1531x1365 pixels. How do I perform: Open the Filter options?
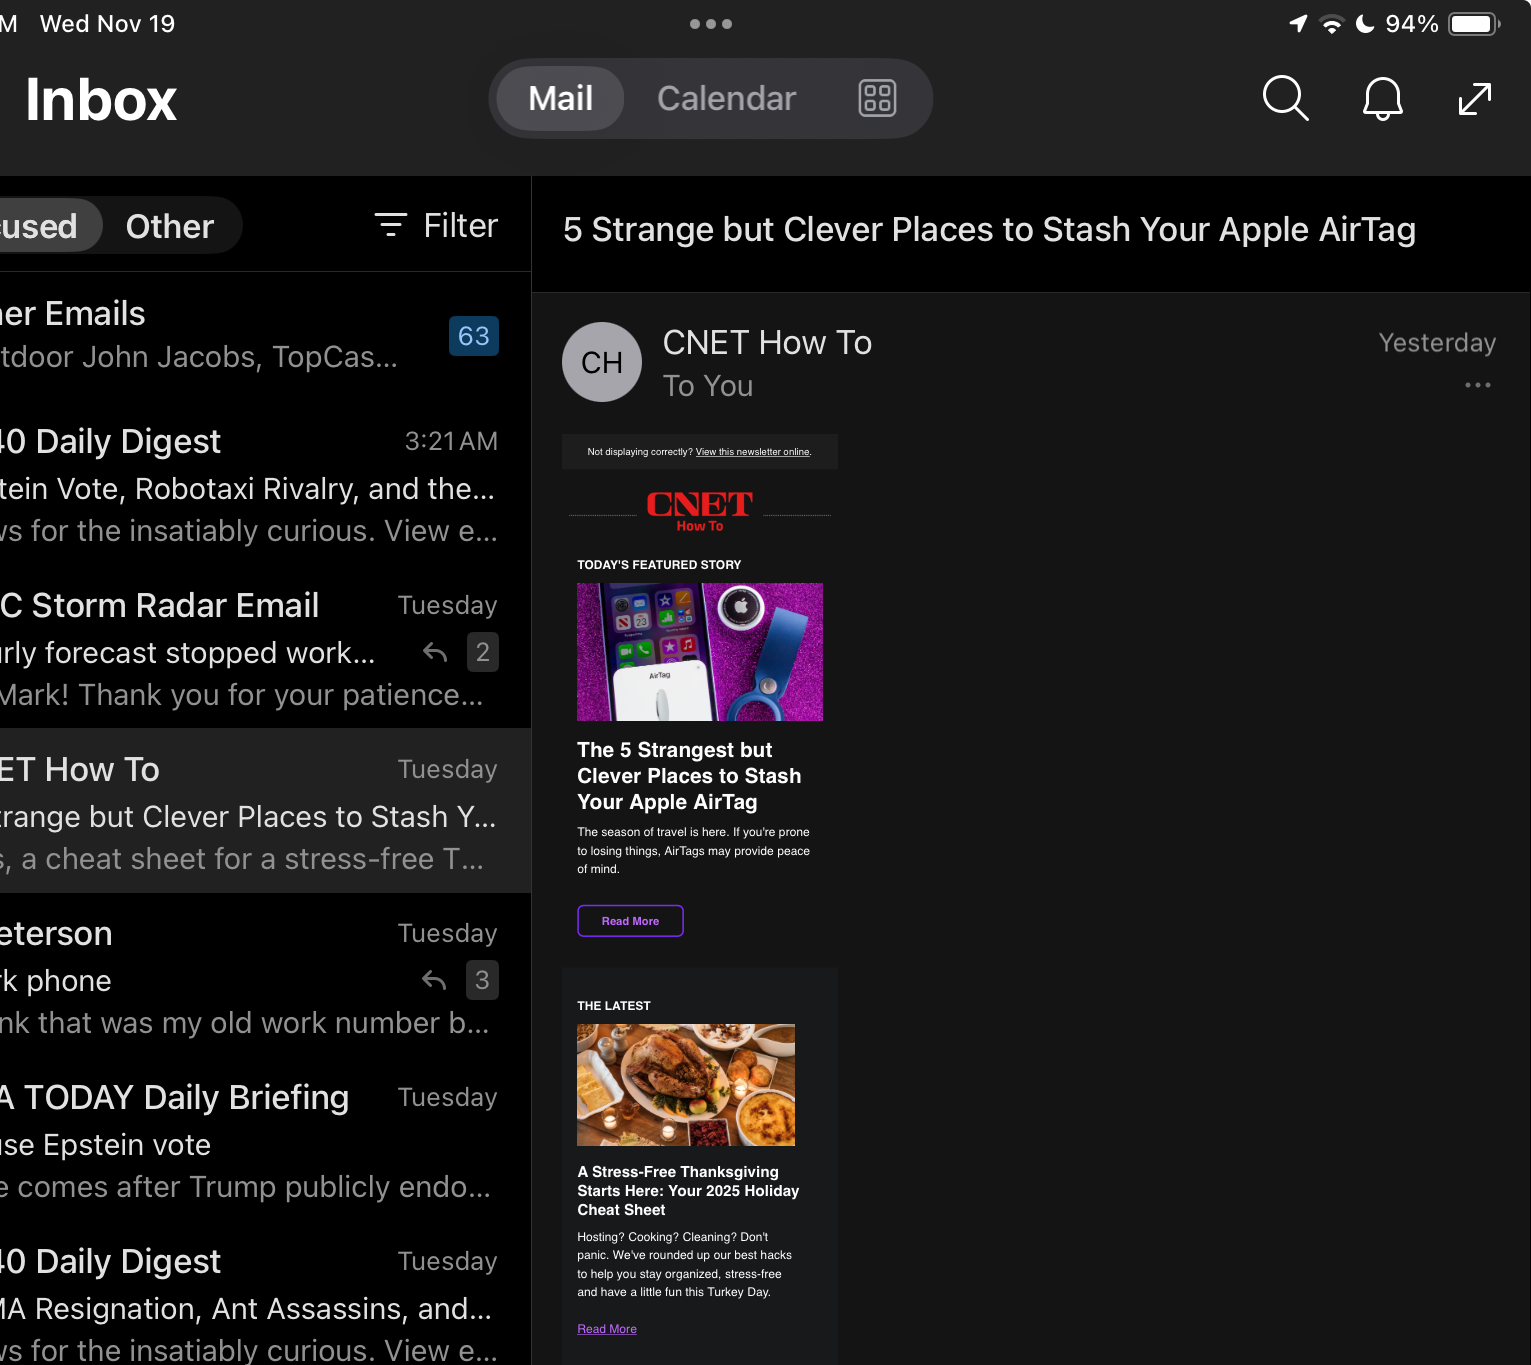(436, 225)
